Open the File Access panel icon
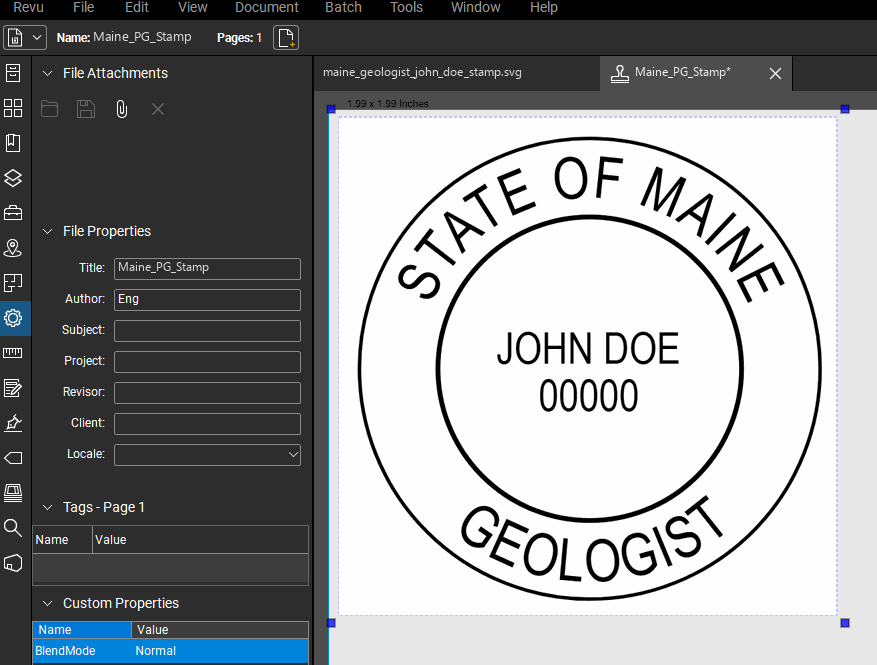 13,73
